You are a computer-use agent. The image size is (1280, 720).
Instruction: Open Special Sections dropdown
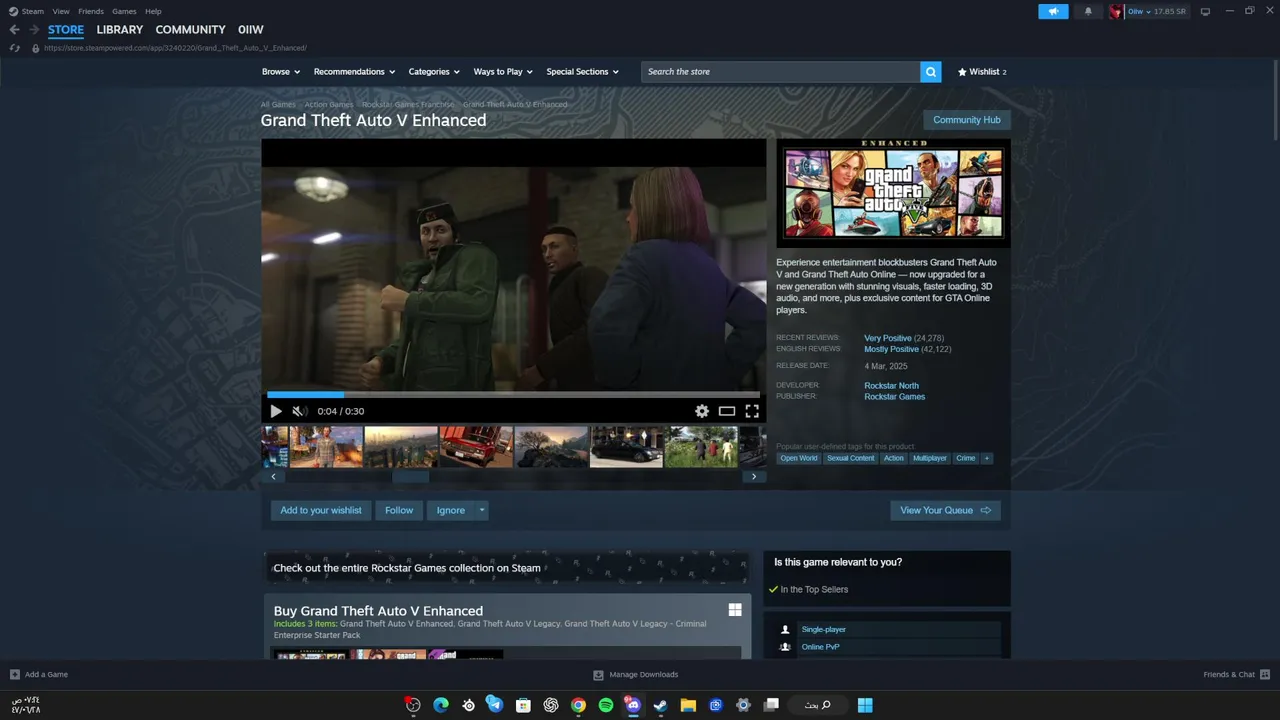[582, 72]
